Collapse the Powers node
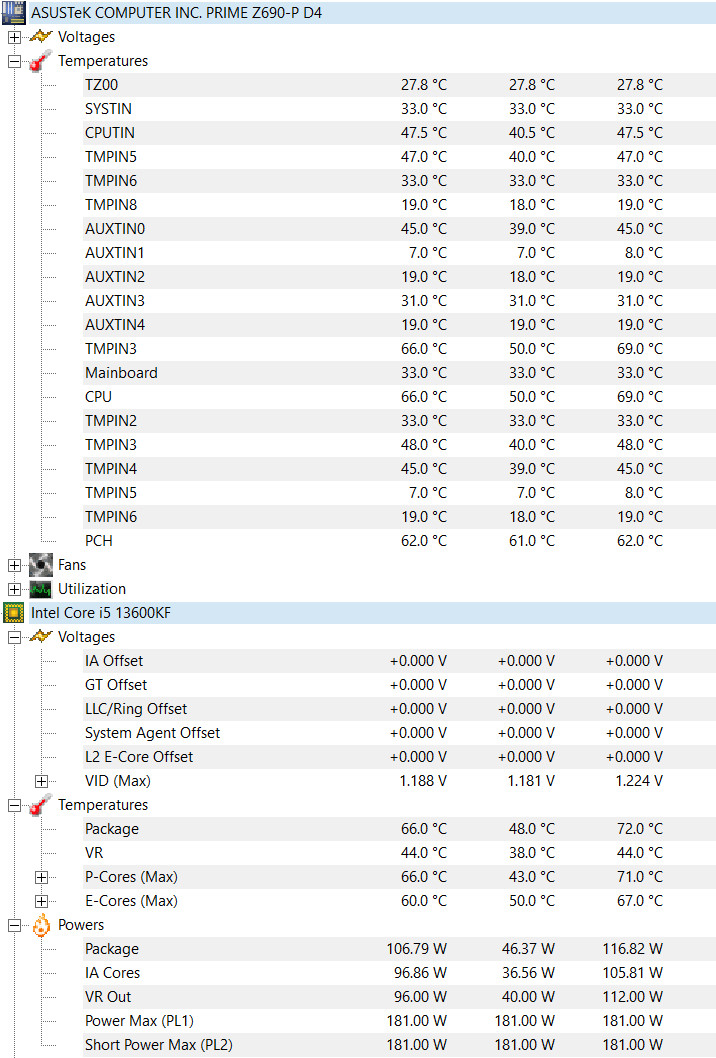Viewport: 716px width, 1058px height. pos(14,925)
